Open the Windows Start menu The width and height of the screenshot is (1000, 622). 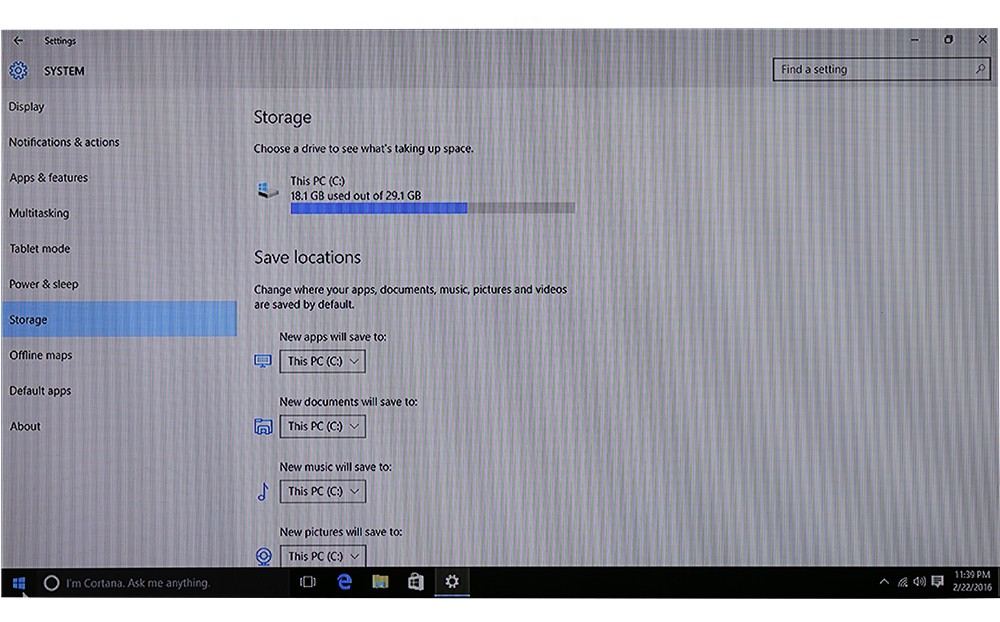(18, 582)
